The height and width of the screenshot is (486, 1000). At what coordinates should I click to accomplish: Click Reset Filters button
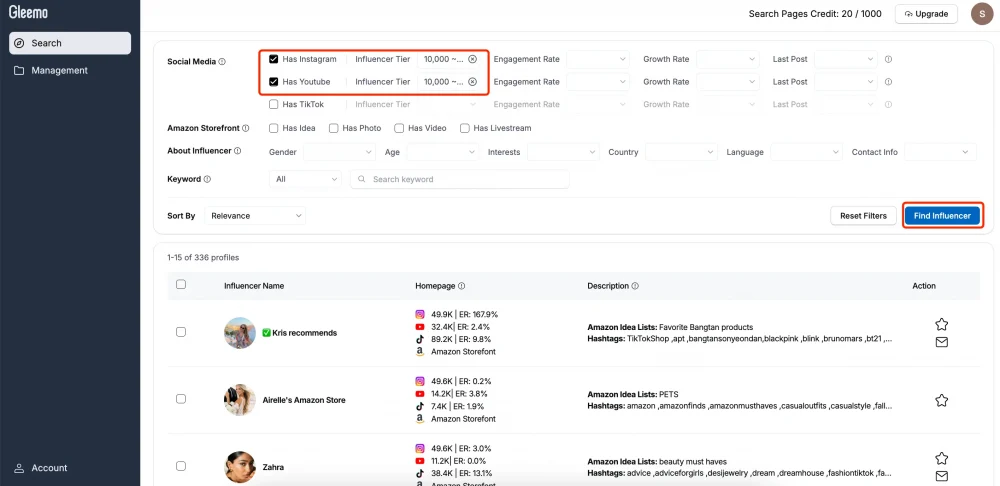[x=863, y=216]
